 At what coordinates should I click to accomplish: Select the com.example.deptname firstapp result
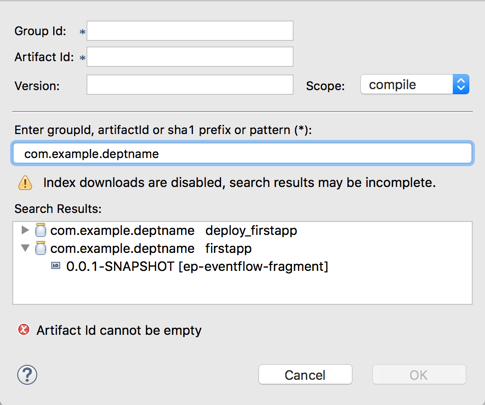[151, 249]
